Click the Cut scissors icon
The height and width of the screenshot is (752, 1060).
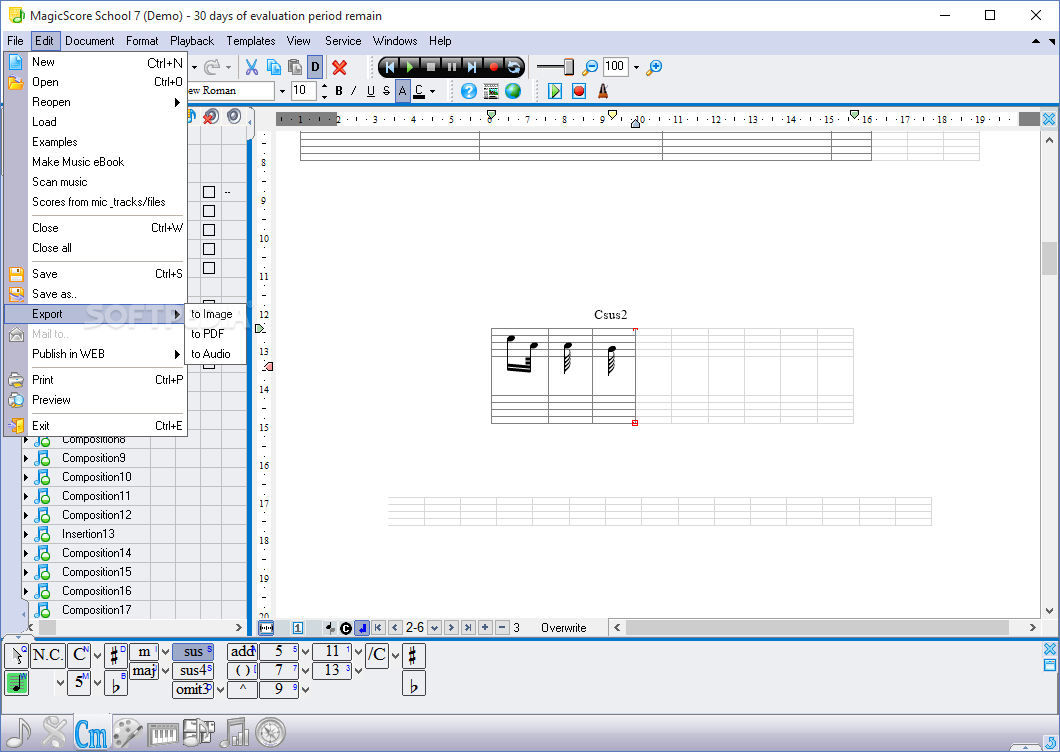(251, 67)
